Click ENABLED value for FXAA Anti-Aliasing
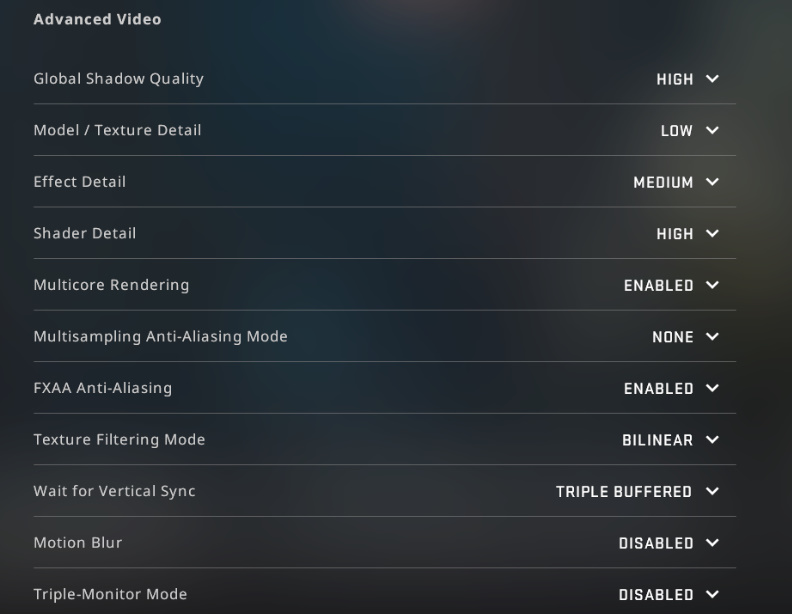 pyautogui.click(x=658, y=389)
